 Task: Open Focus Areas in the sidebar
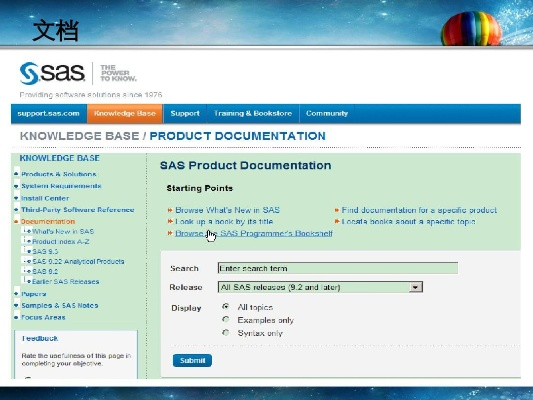click(x=43, y=317)
